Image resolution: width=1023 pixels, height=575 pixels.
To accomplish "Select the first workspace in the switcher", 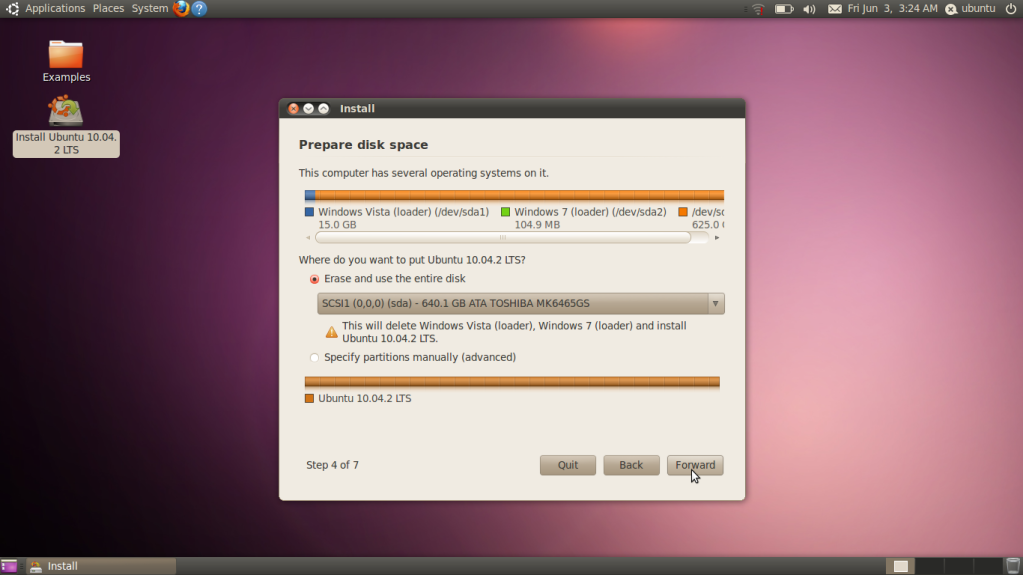I will click(900, 566).
